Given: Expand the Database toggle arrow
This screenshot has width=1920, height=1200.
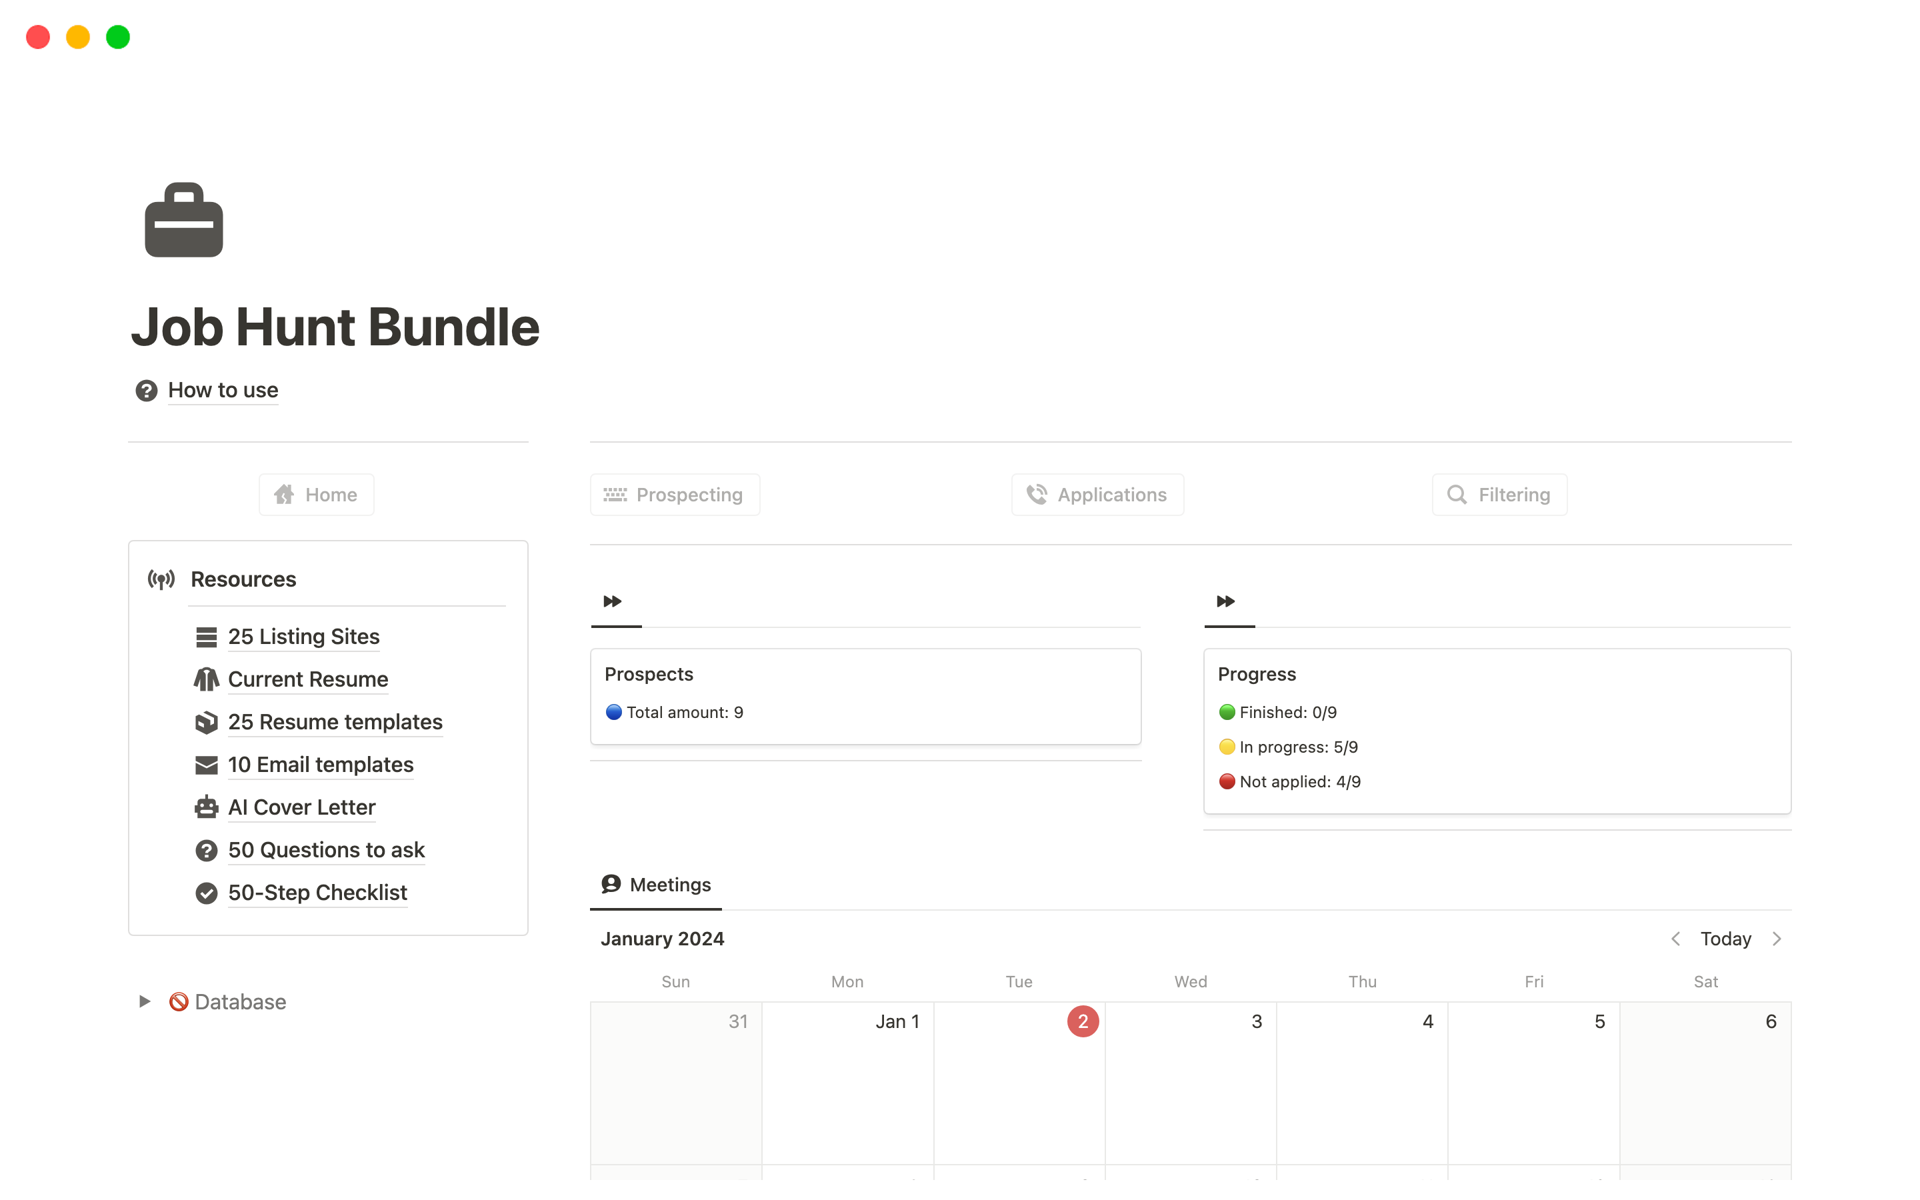Looking at the screenshot, I should [145, 1001].
